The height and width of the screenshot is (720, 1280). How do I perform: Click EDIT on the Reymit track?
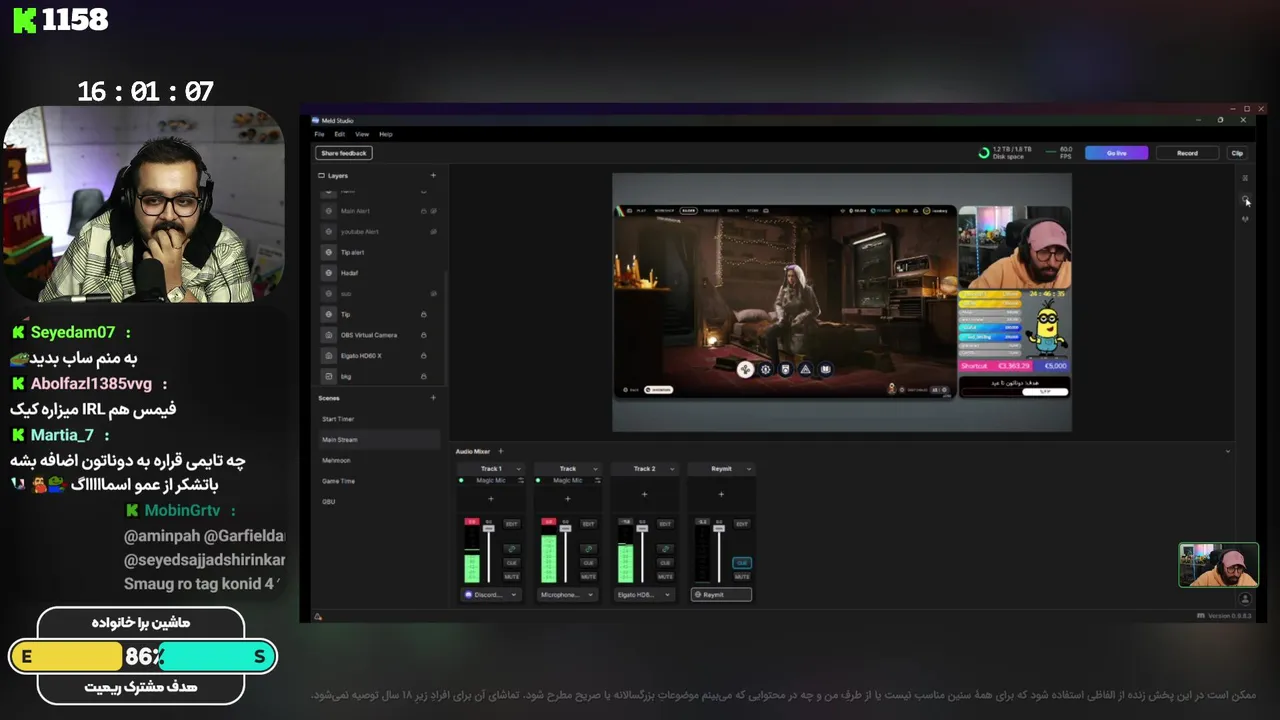[742, 524]
